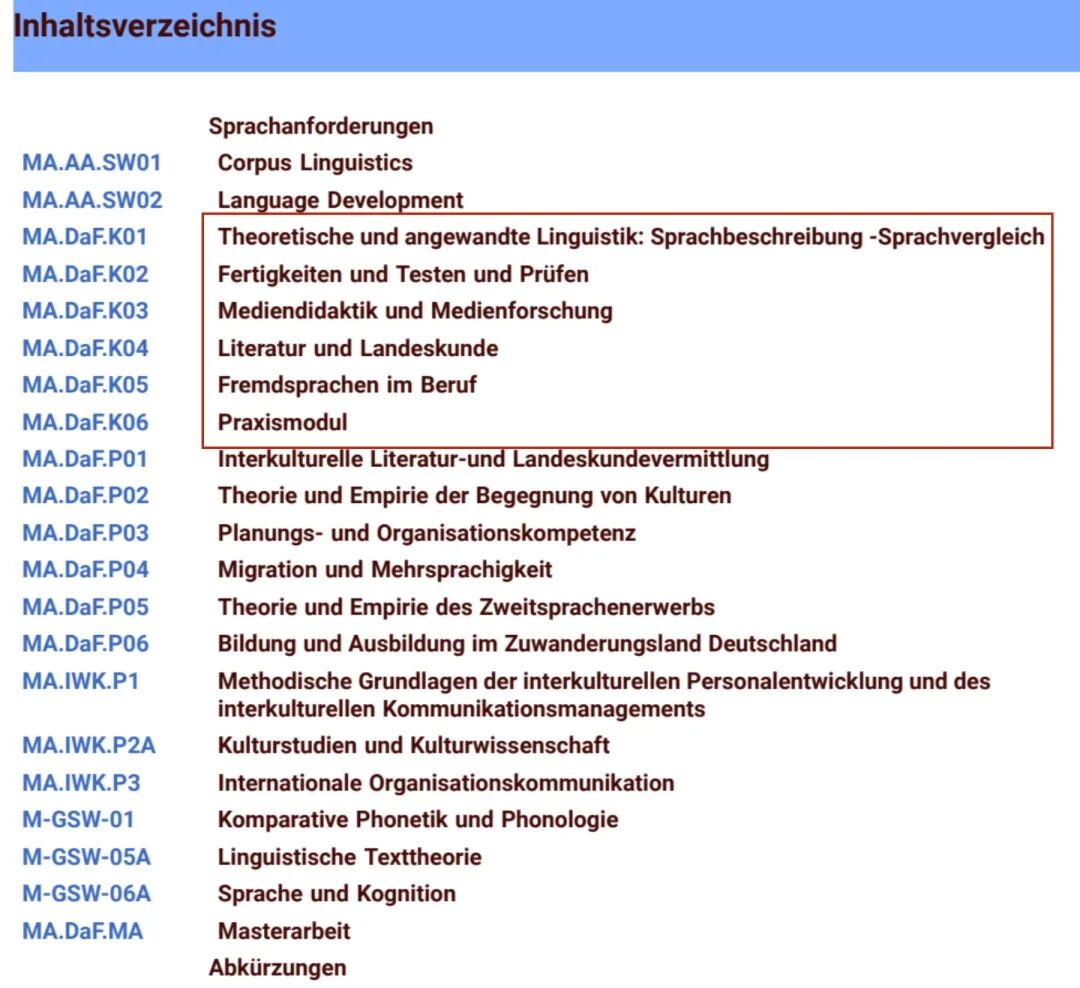Open Kulturstudien und Kulturwissenschaft entry
Viewport: 1080px width, 988px height.
point(413,746)
